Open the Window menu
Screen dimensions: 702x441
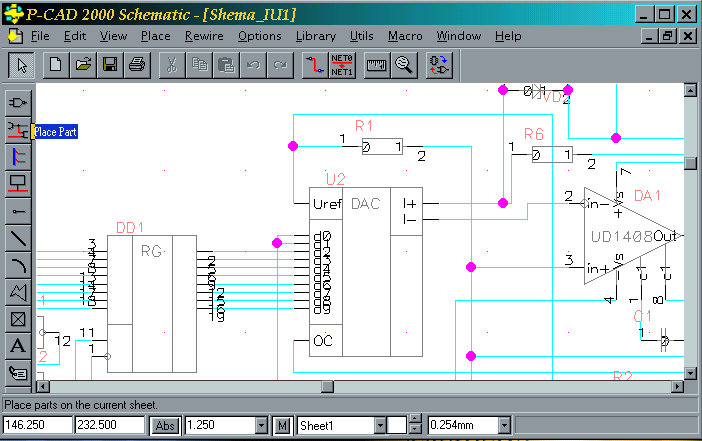point(459,36)
